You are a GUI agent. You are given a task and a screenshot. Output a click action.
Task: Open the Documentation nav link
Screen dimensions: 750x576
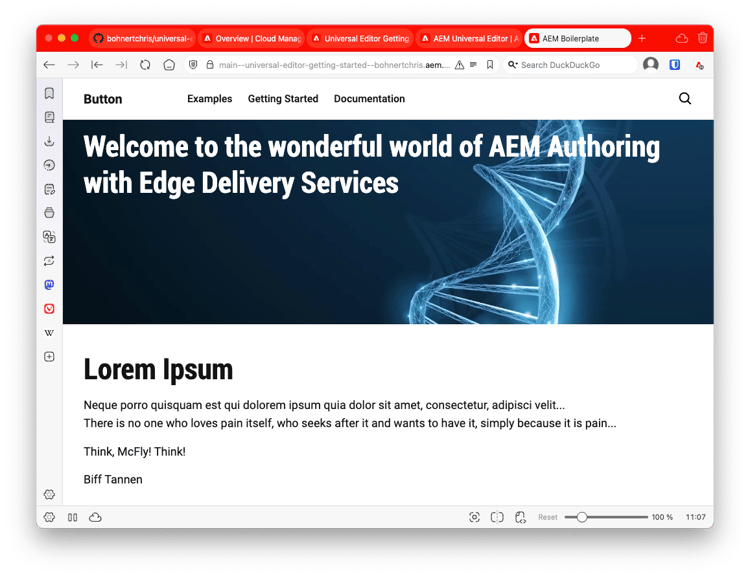369,99
